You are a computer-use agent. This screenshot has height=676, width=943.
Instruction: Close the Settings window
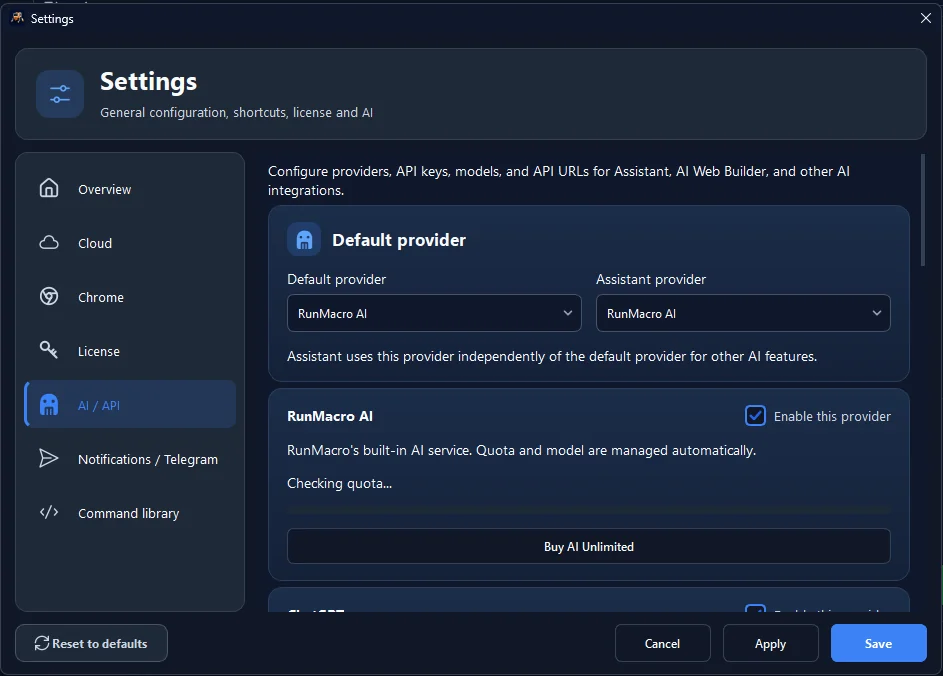coord(926,18)
